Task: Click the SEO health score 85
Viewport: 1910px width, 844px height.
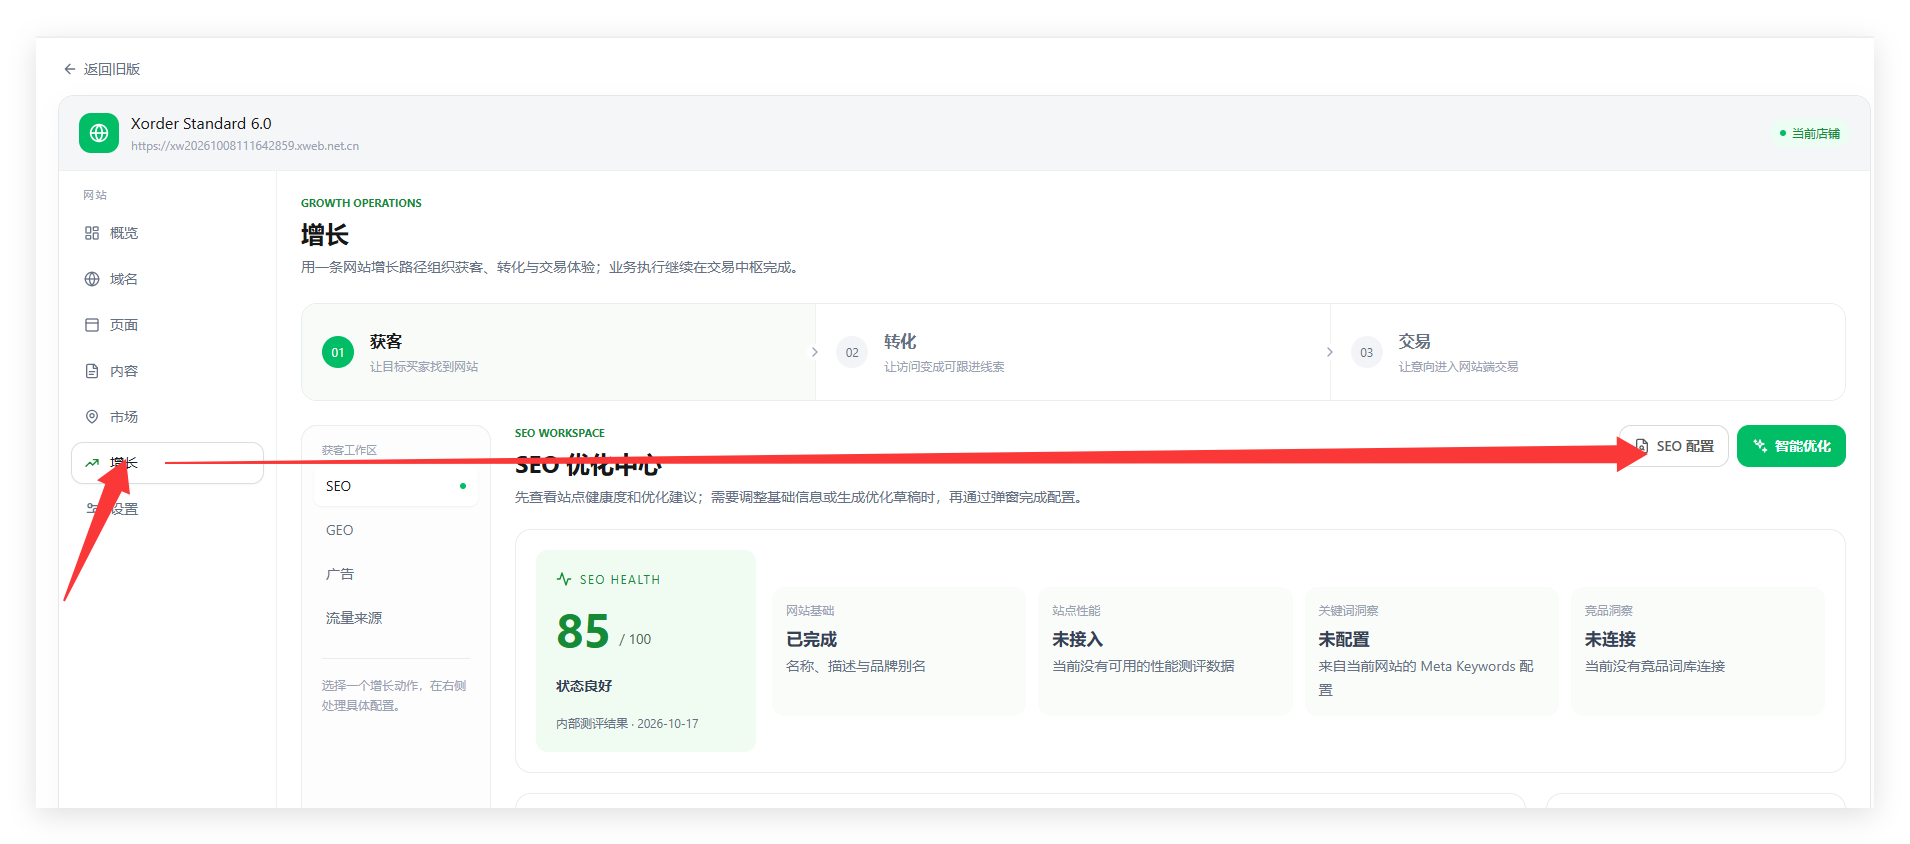Action: (x=583, y=632)
